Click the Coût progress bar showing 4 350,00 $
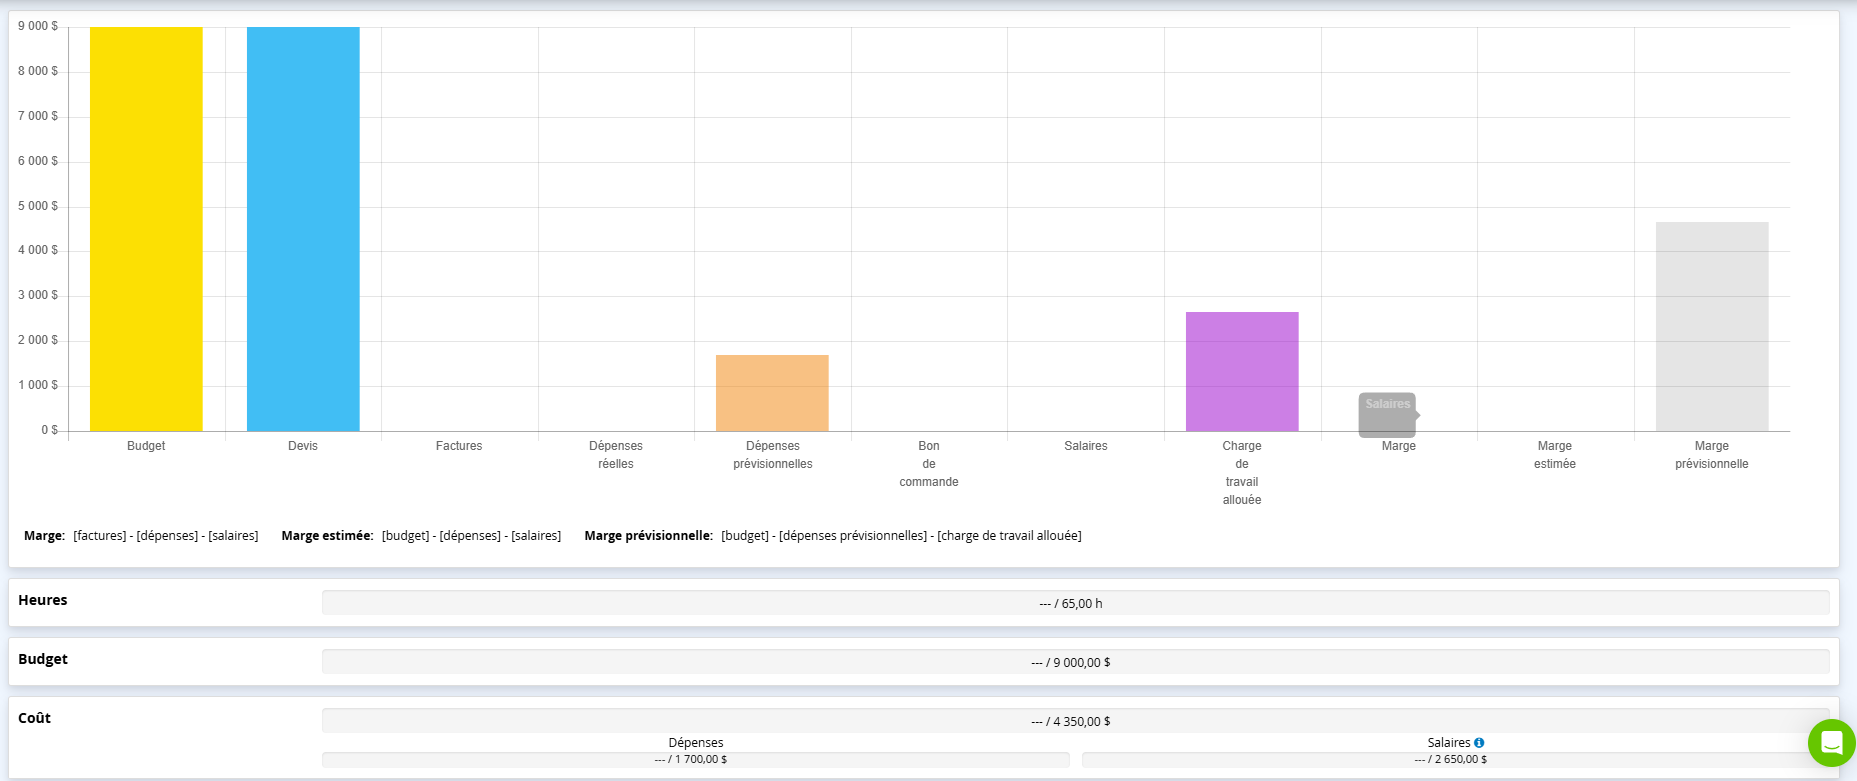The height and width of the screenshot is (781, 1857). coord(1075,721)
